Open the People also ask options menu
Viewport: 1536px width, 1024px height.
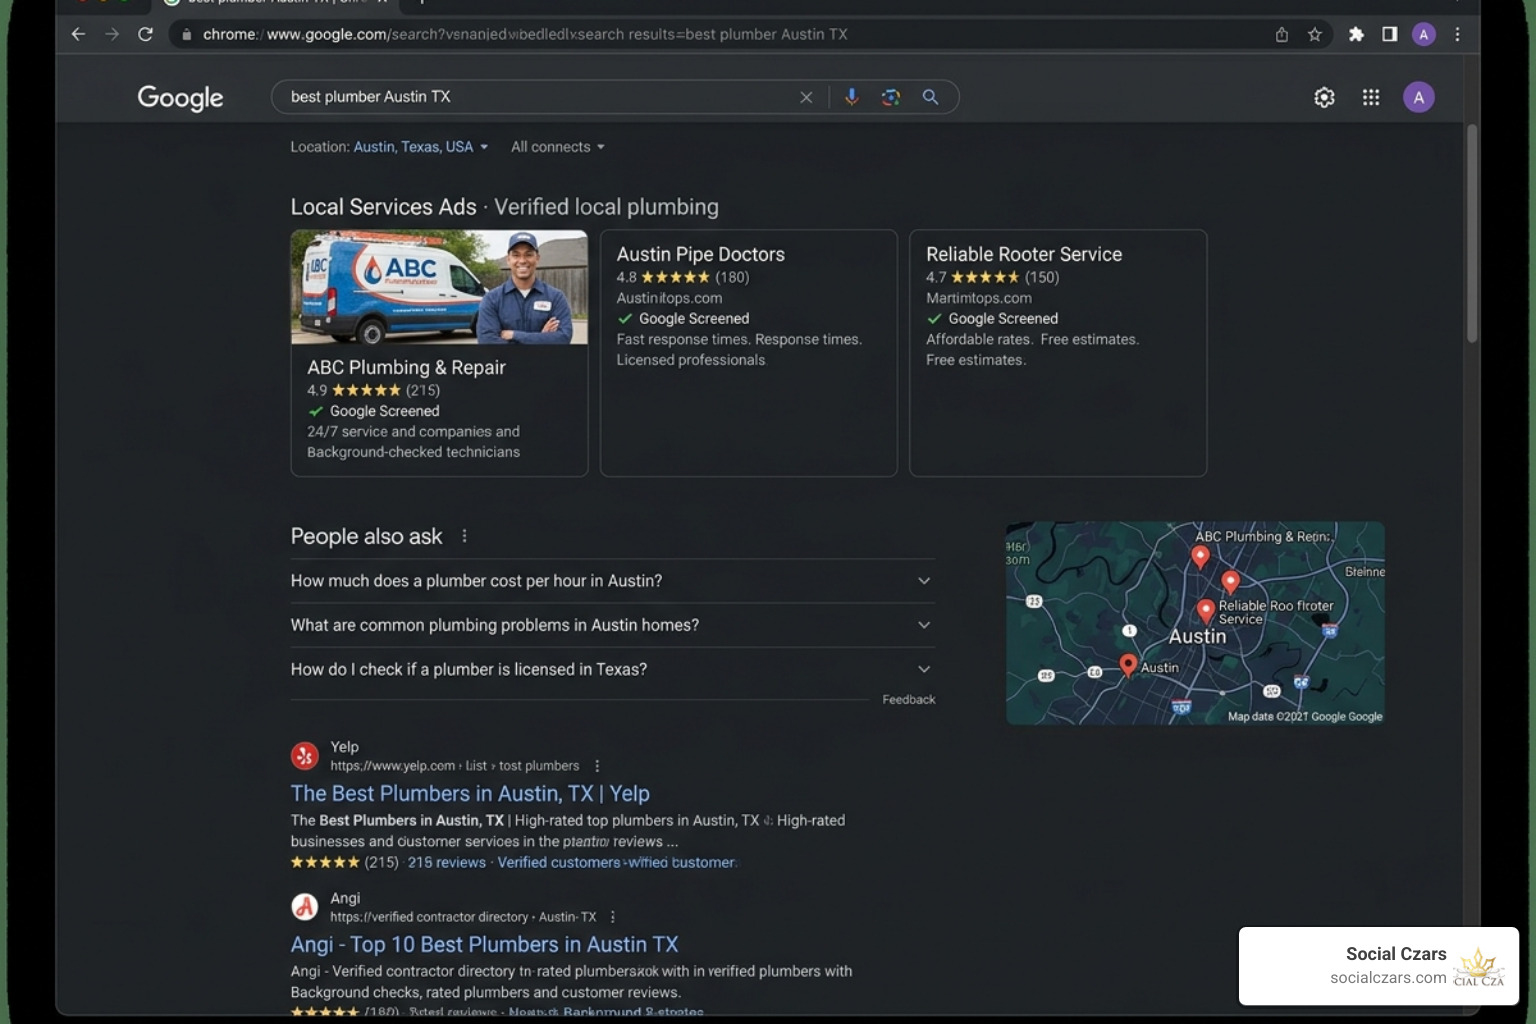click(x=464, y=536)
